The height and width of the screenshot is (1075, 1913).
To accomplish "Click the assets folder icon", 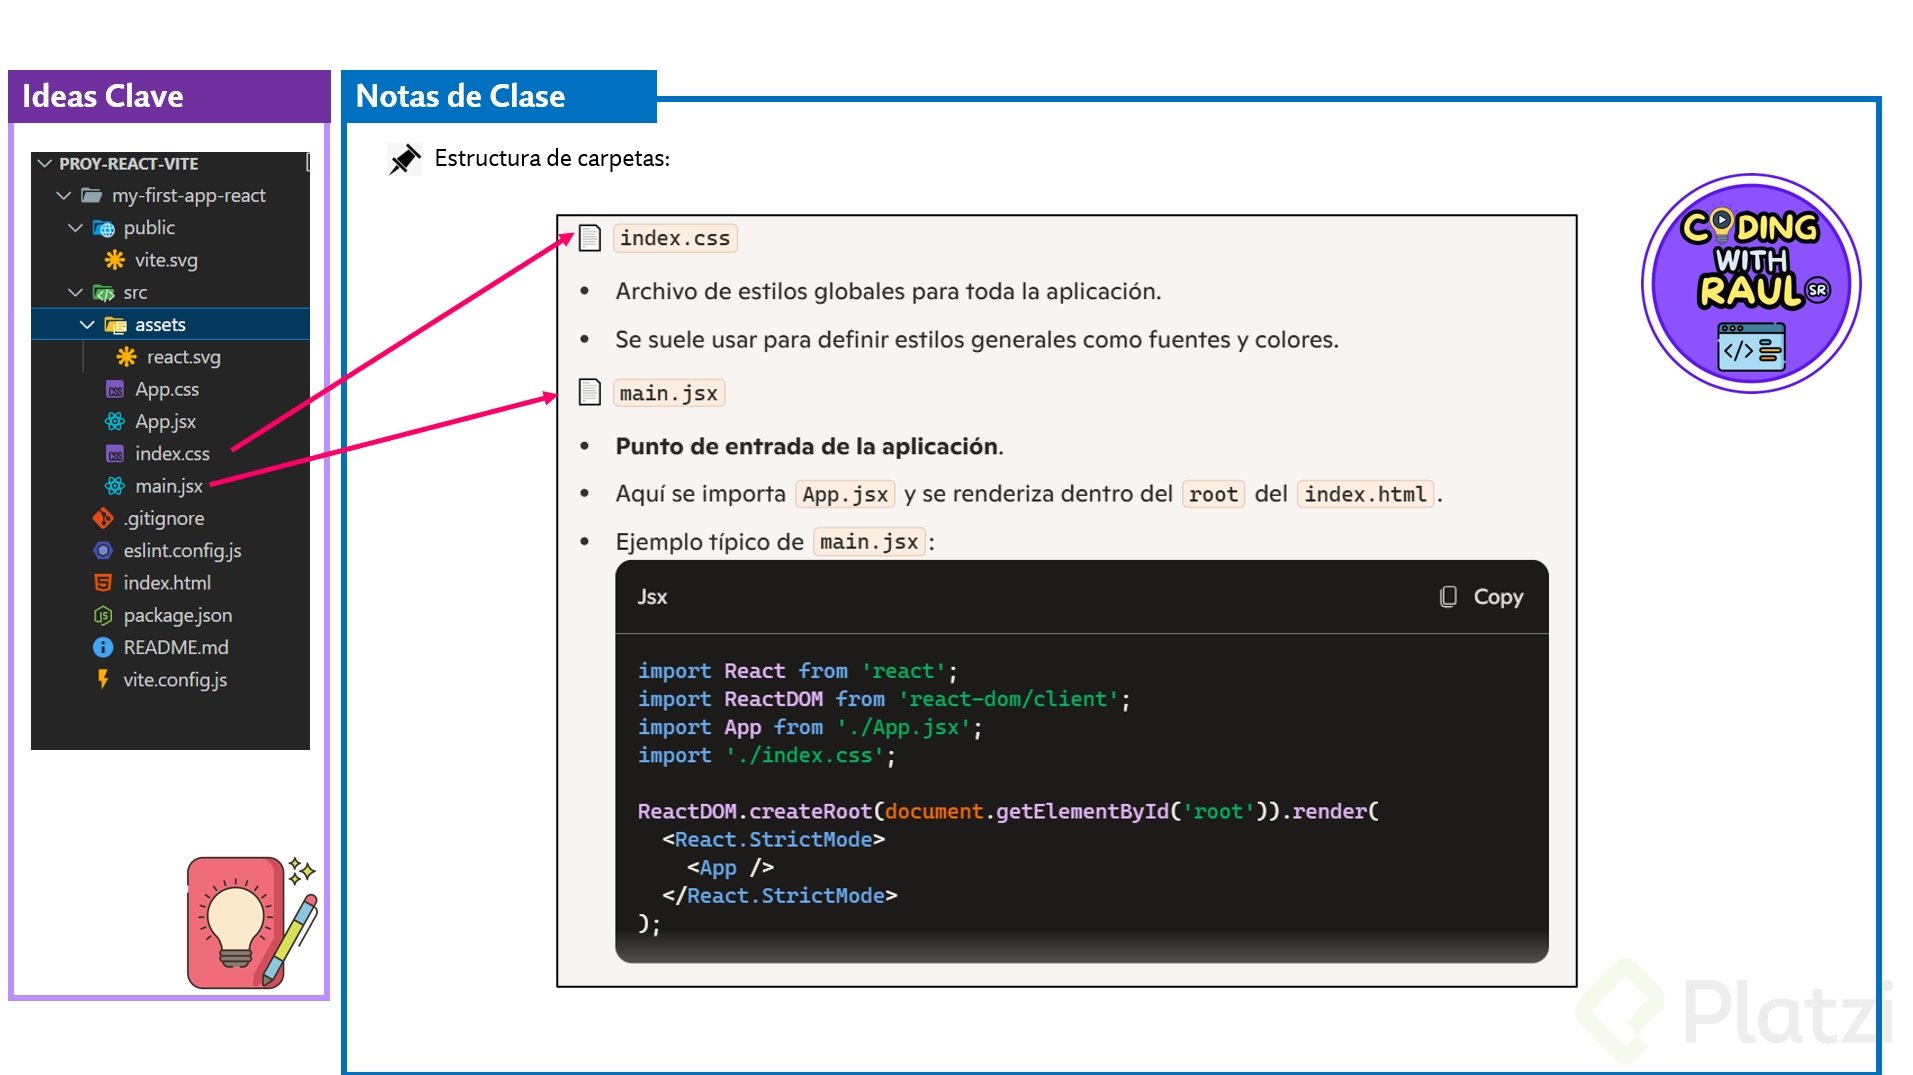I will (x=115, y=325).
